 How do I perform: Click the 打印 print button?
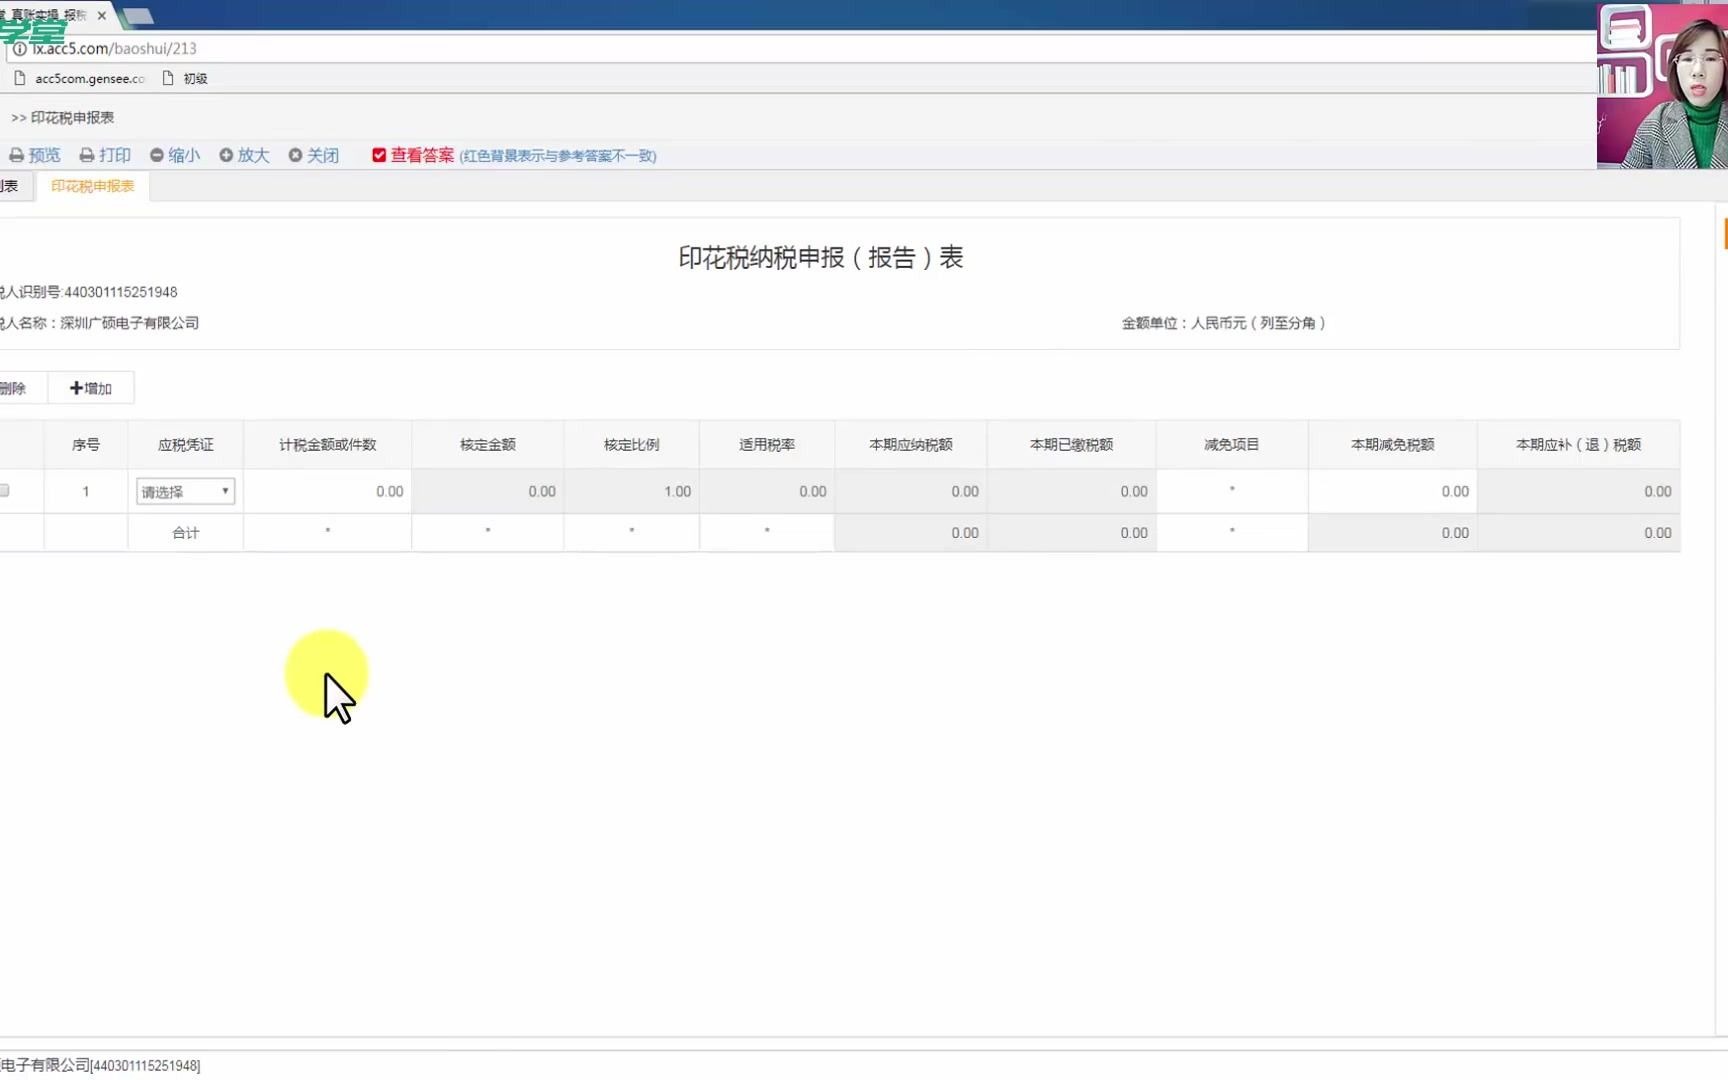pyautogui.click(x=105, y=155)
